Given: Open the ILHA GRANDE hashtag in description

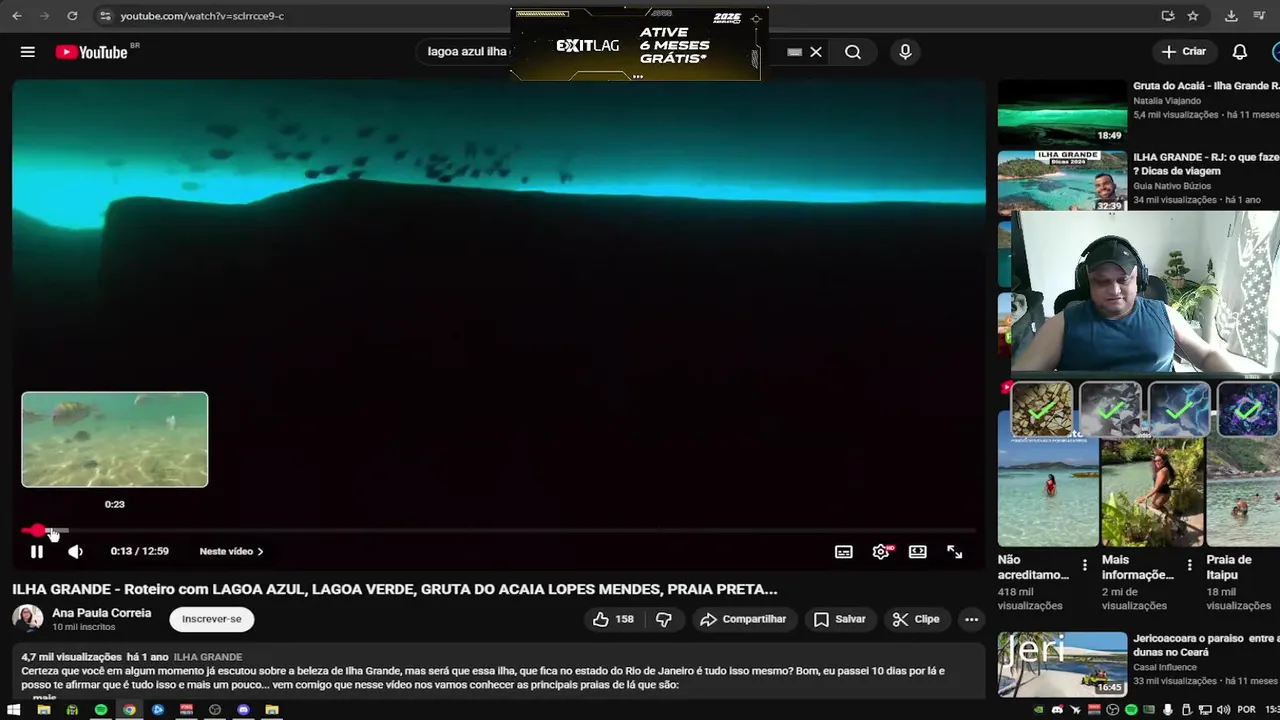Looking at the screenshot, I should click(x=208, y=657).
